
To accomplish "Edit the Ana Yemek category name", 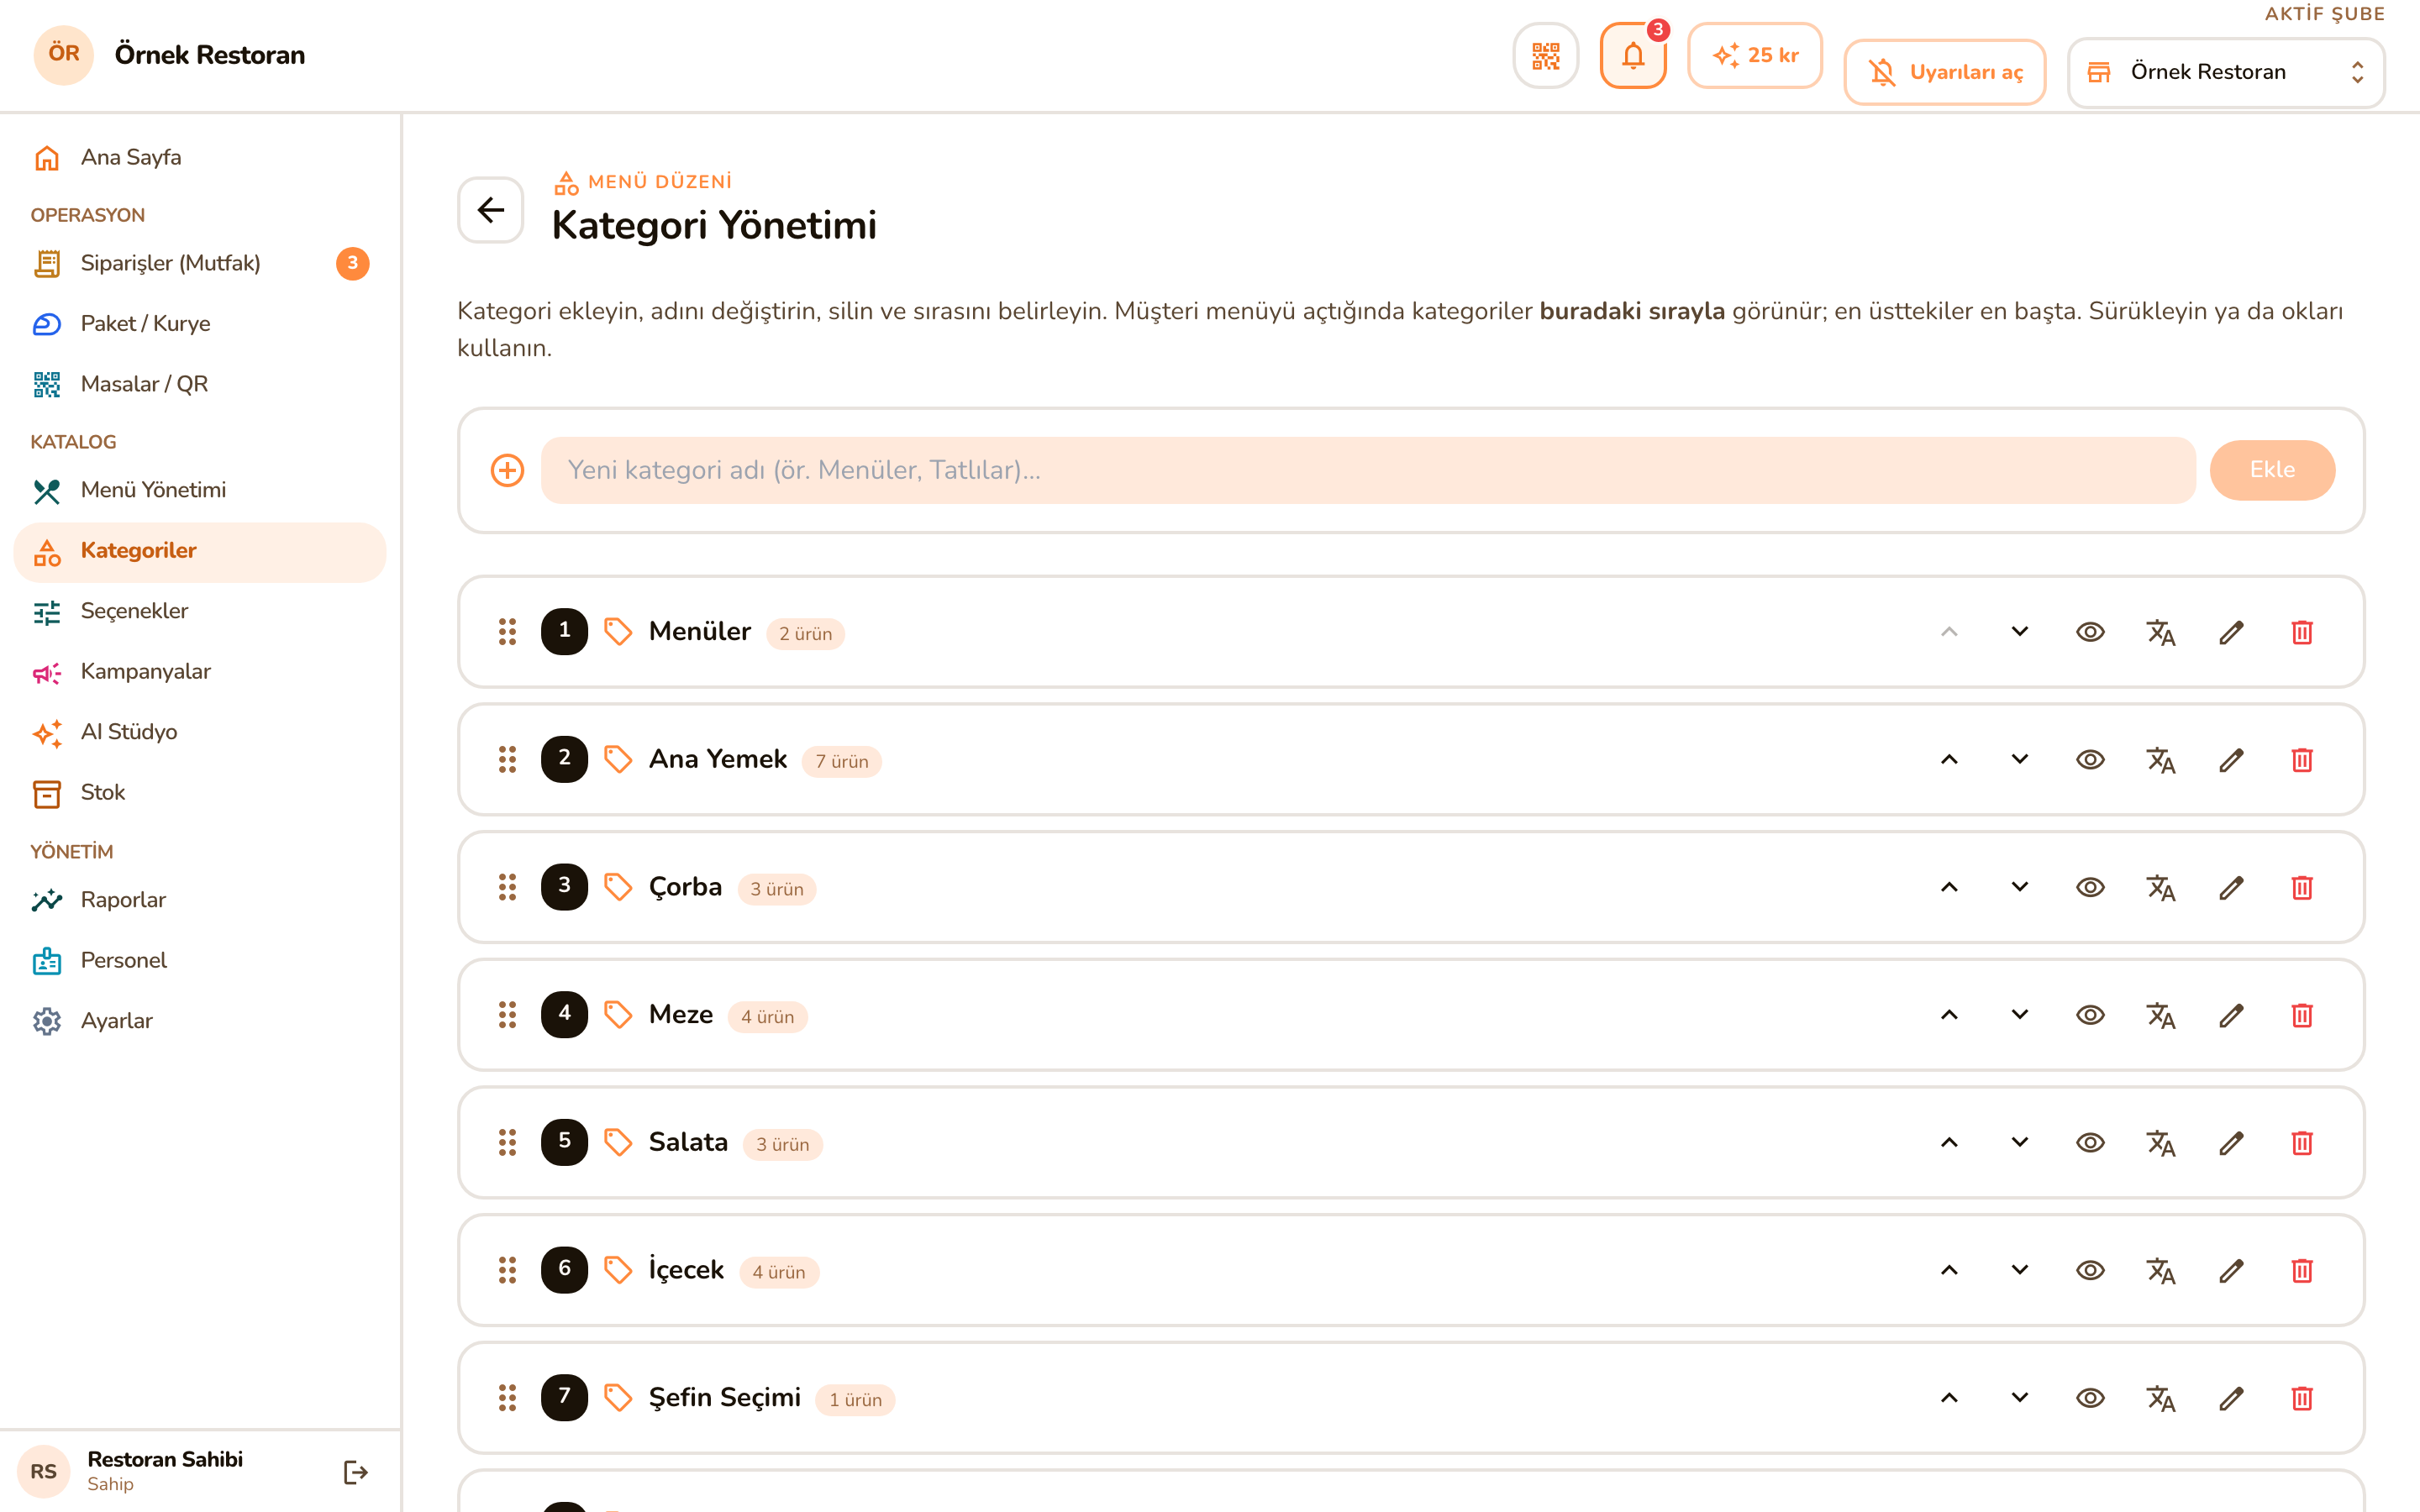I will [x=2231, y=760].
